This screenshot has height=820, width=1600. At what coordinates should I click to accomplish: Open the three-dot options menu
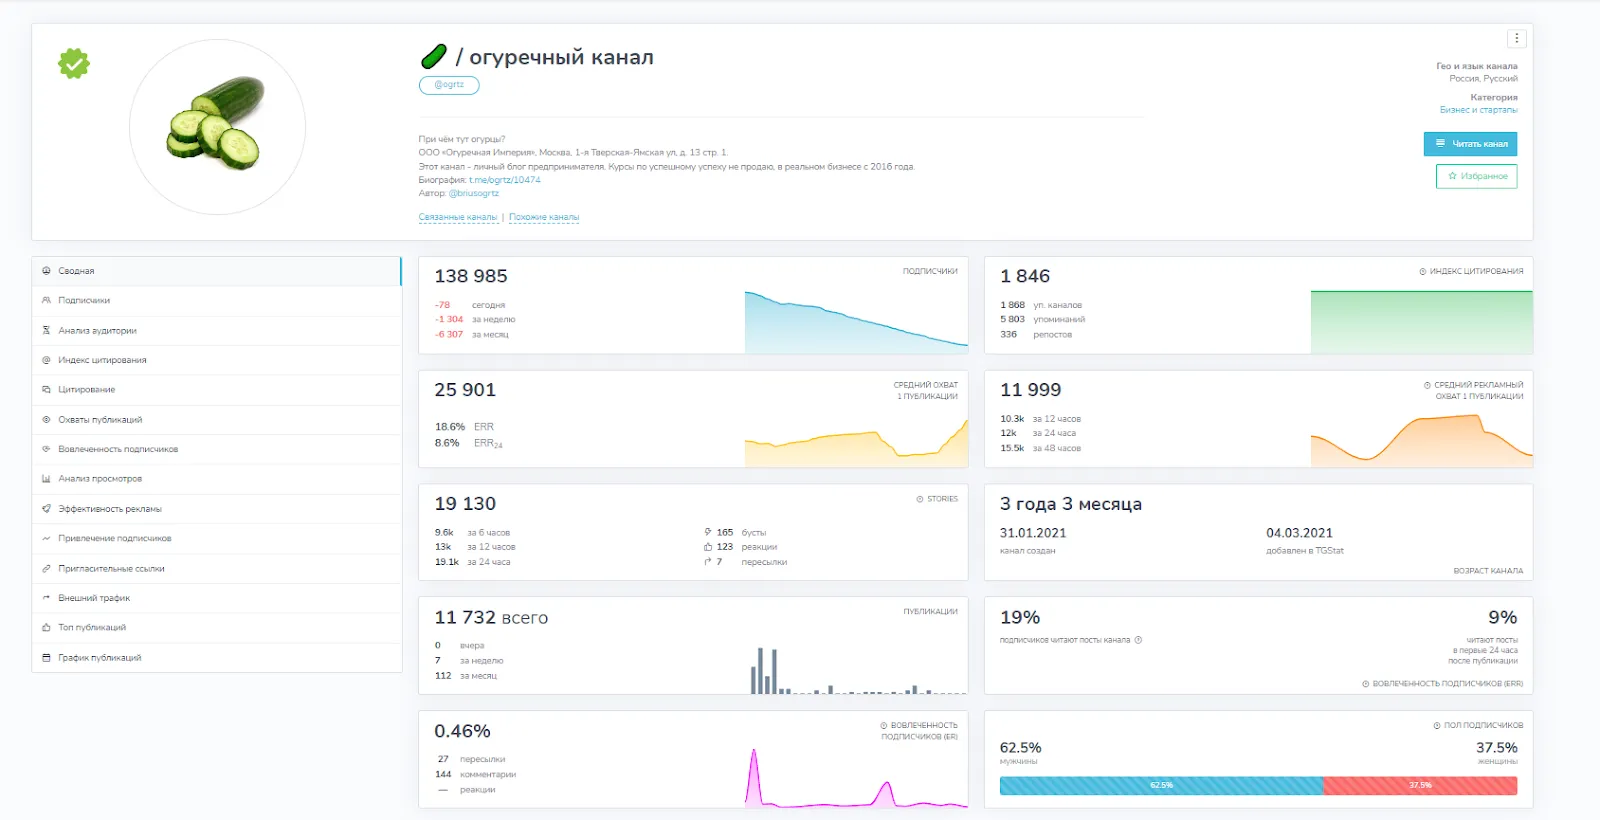[1517, 38]
